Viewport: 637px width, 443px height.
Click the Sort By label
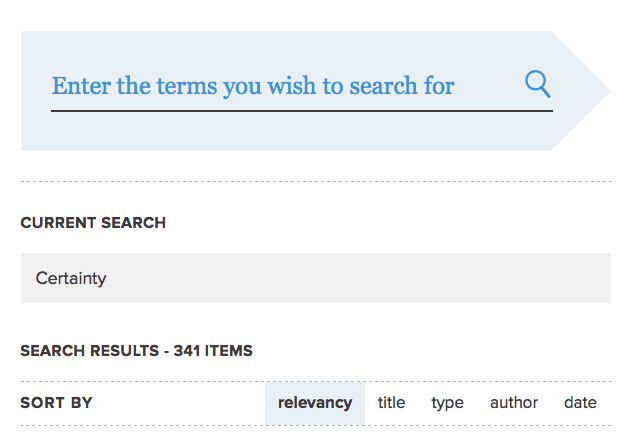(x=56, y=403)
